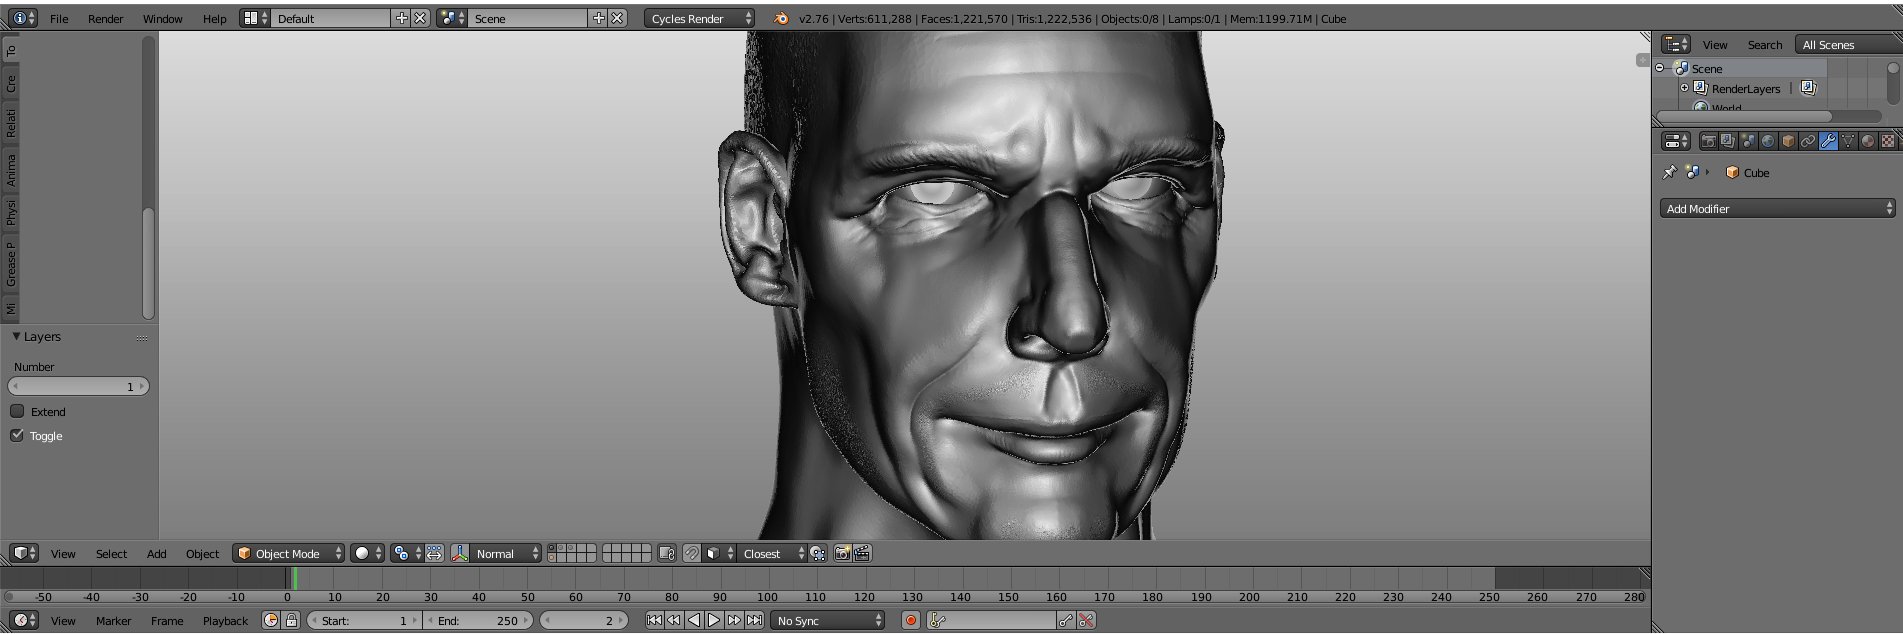
Task: Uncheck the Toggle checkbox
Action: coord(17,435)
